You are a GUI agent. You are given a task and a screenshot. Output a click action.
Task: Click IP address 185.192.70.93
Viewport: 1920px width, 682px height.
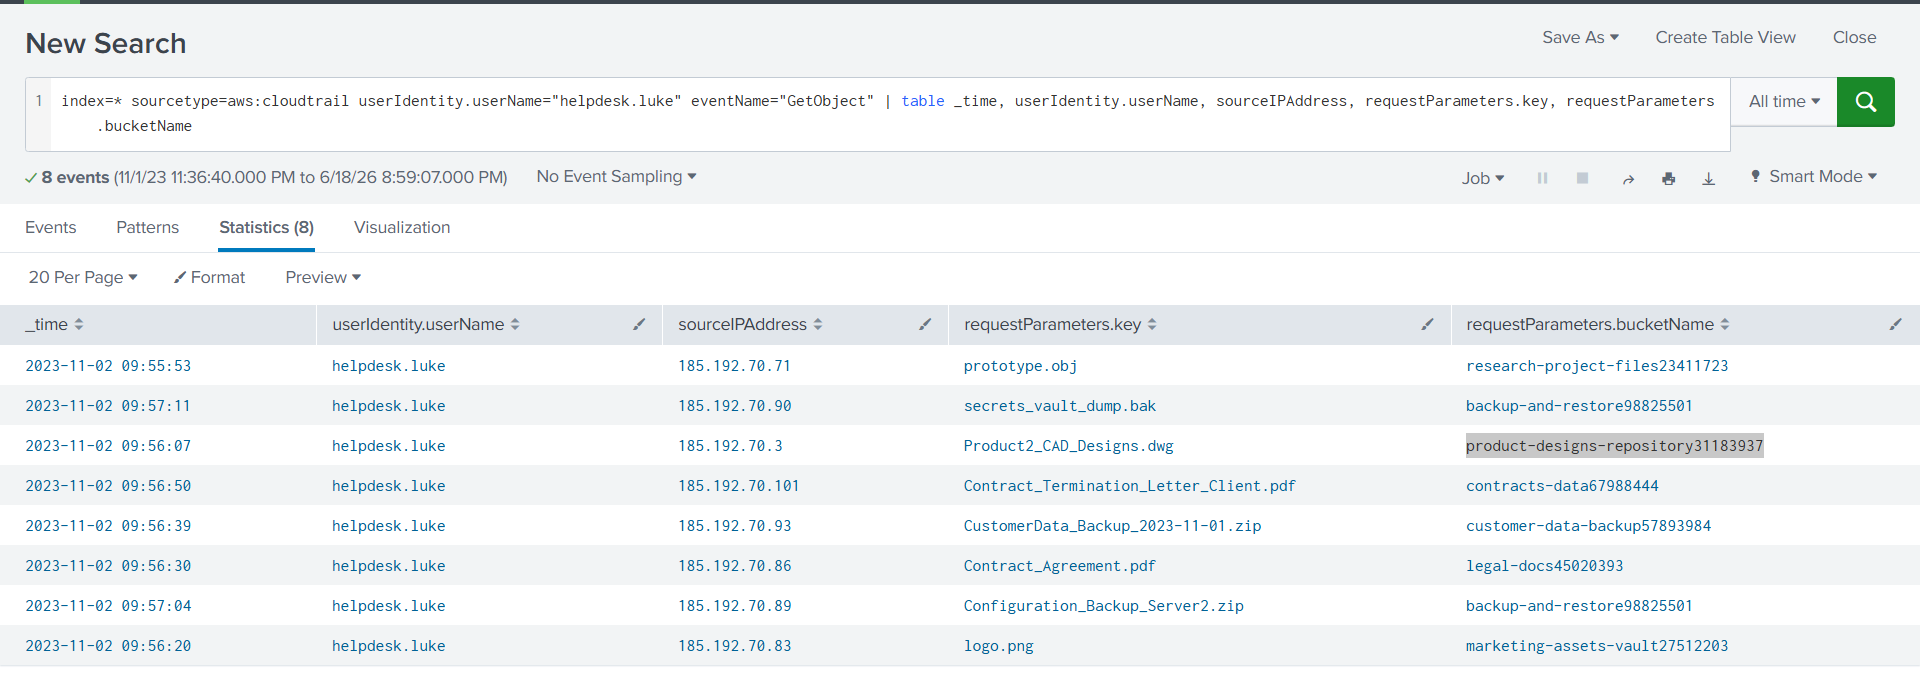click(x=734, y=526)
